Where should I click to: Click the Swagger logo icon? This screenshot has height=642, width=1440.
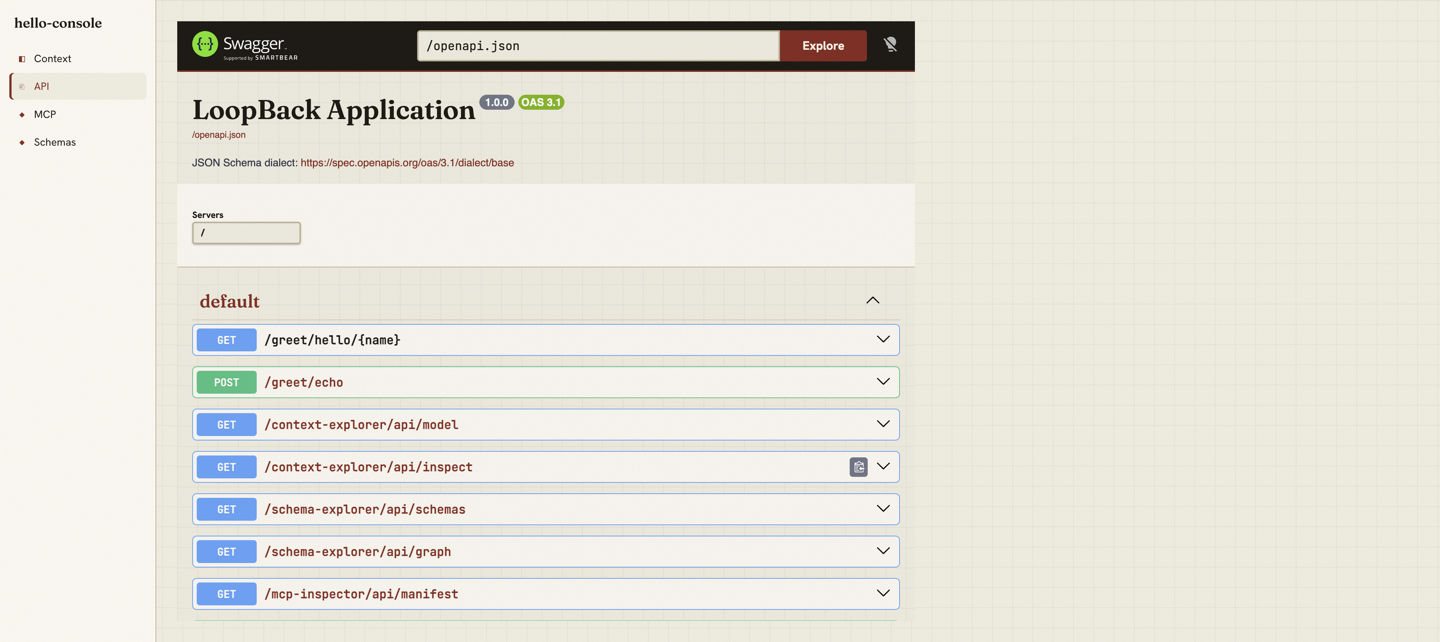[x=205, y=44]
